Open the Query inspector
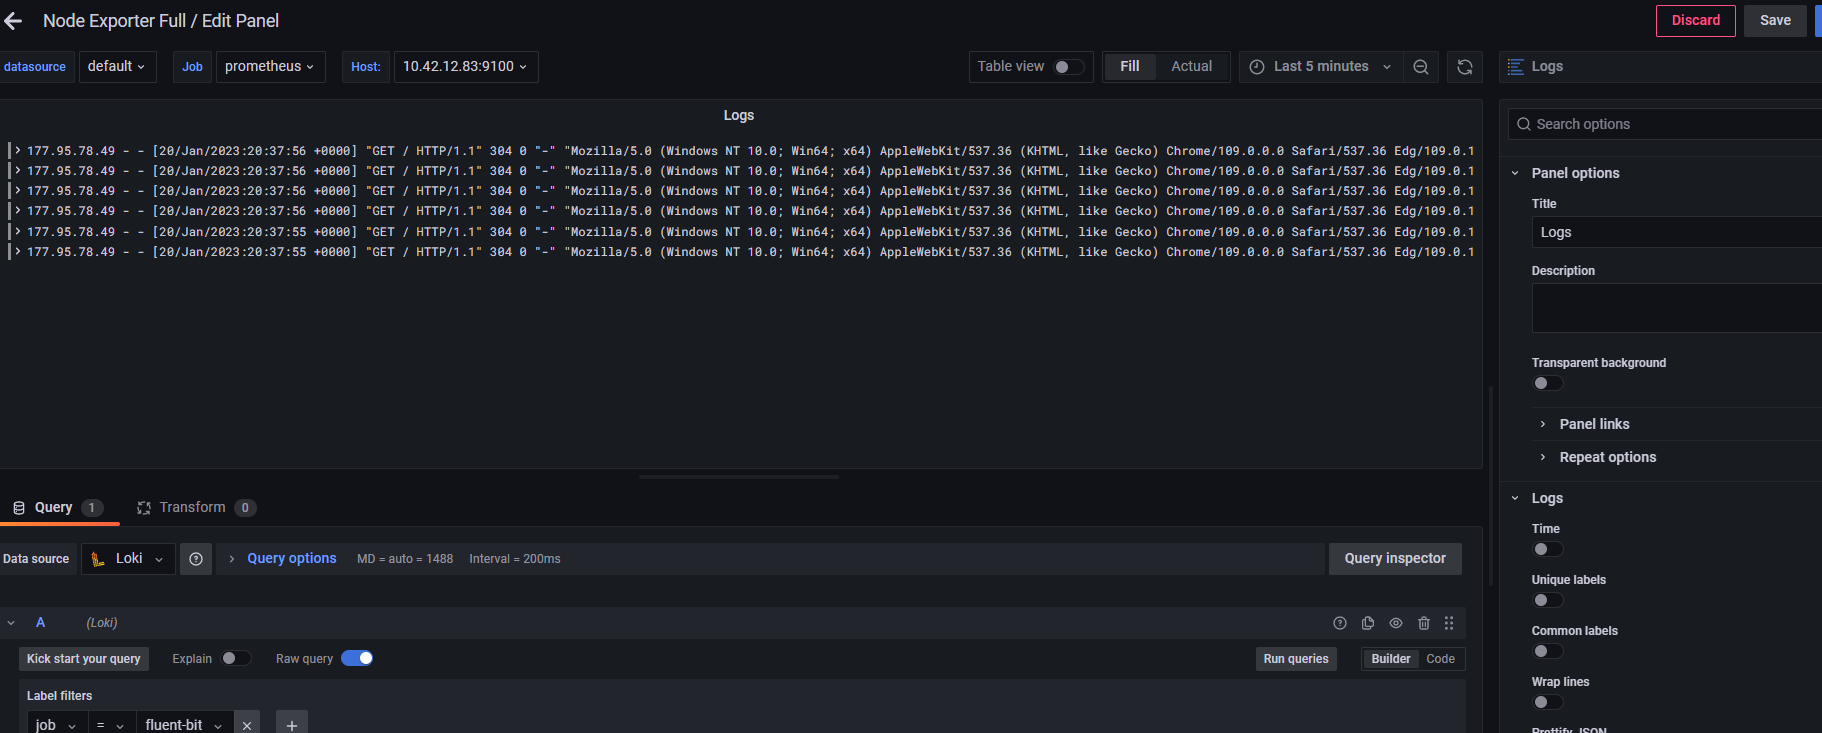The width and height of the screenshot is (1822, 733). tap(1395, 559)
